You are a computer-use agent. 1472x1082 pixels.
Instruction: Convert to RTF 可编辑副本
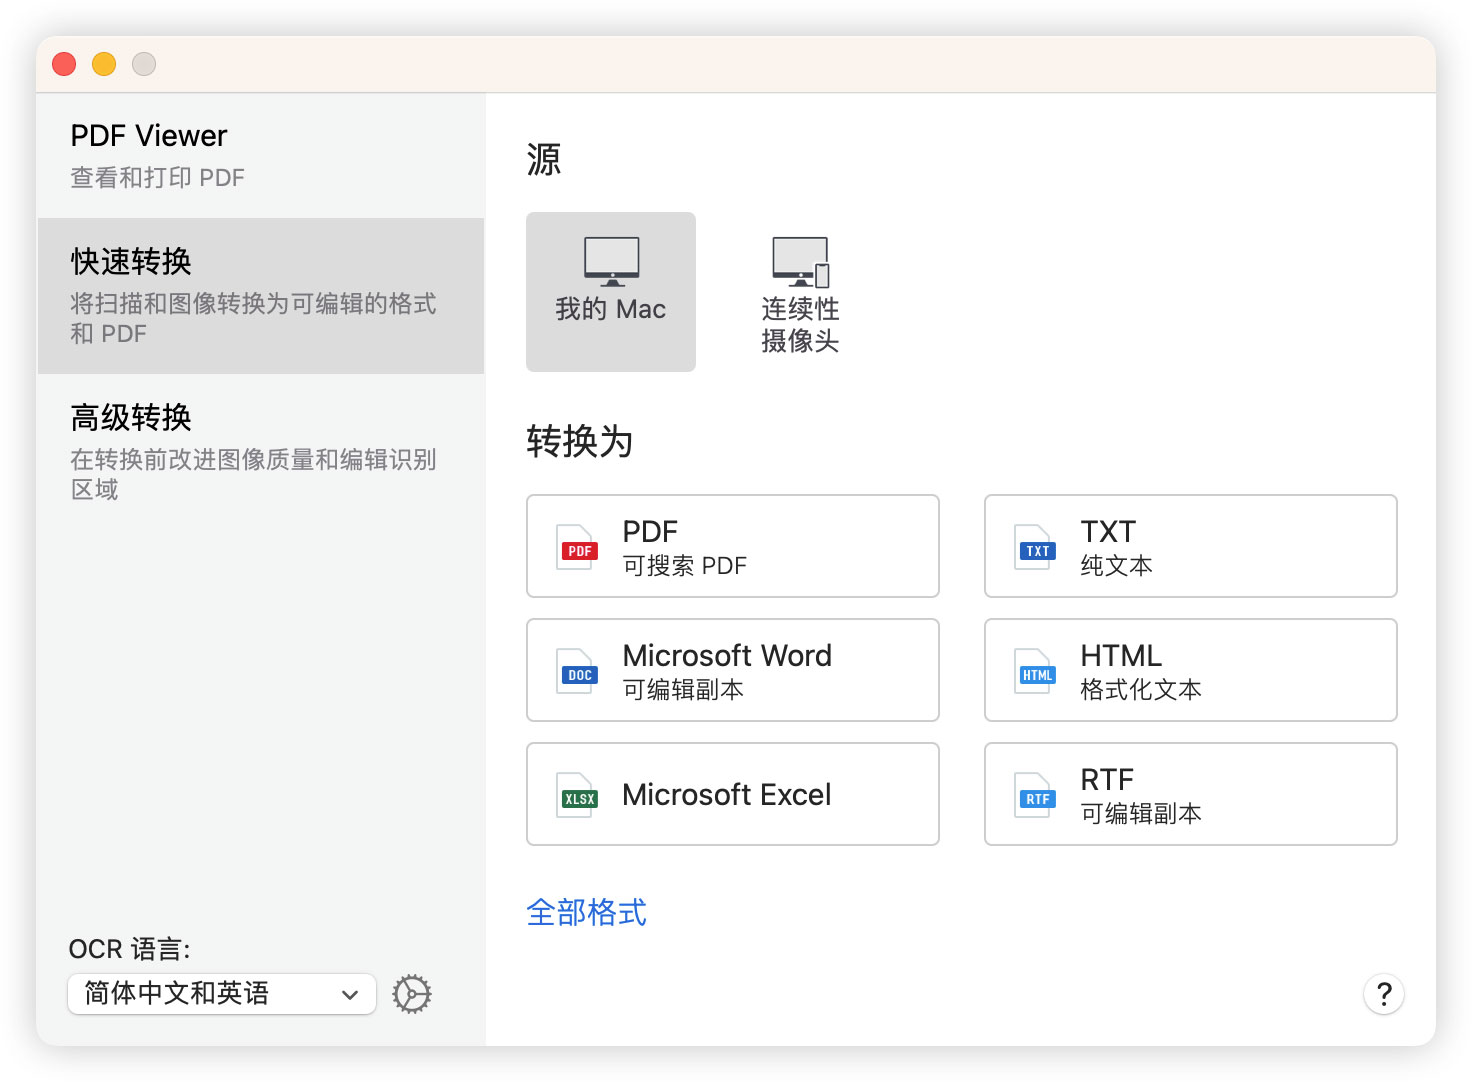[1191, 794]
